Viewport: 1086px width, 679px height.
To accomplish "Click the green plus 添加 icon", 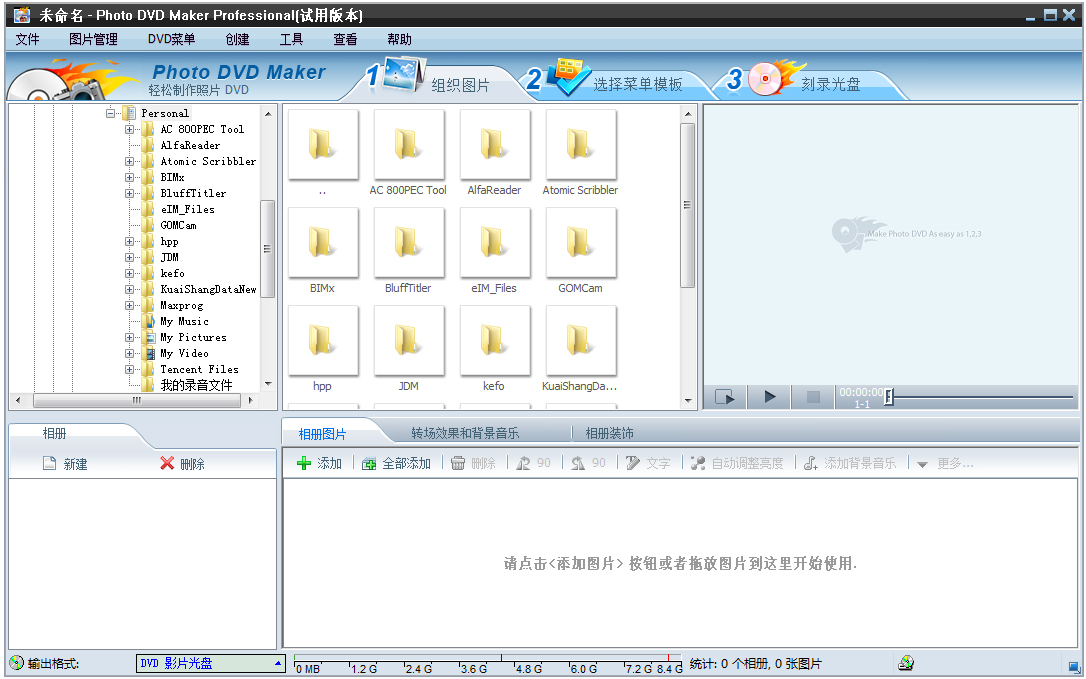I will 305,464.
